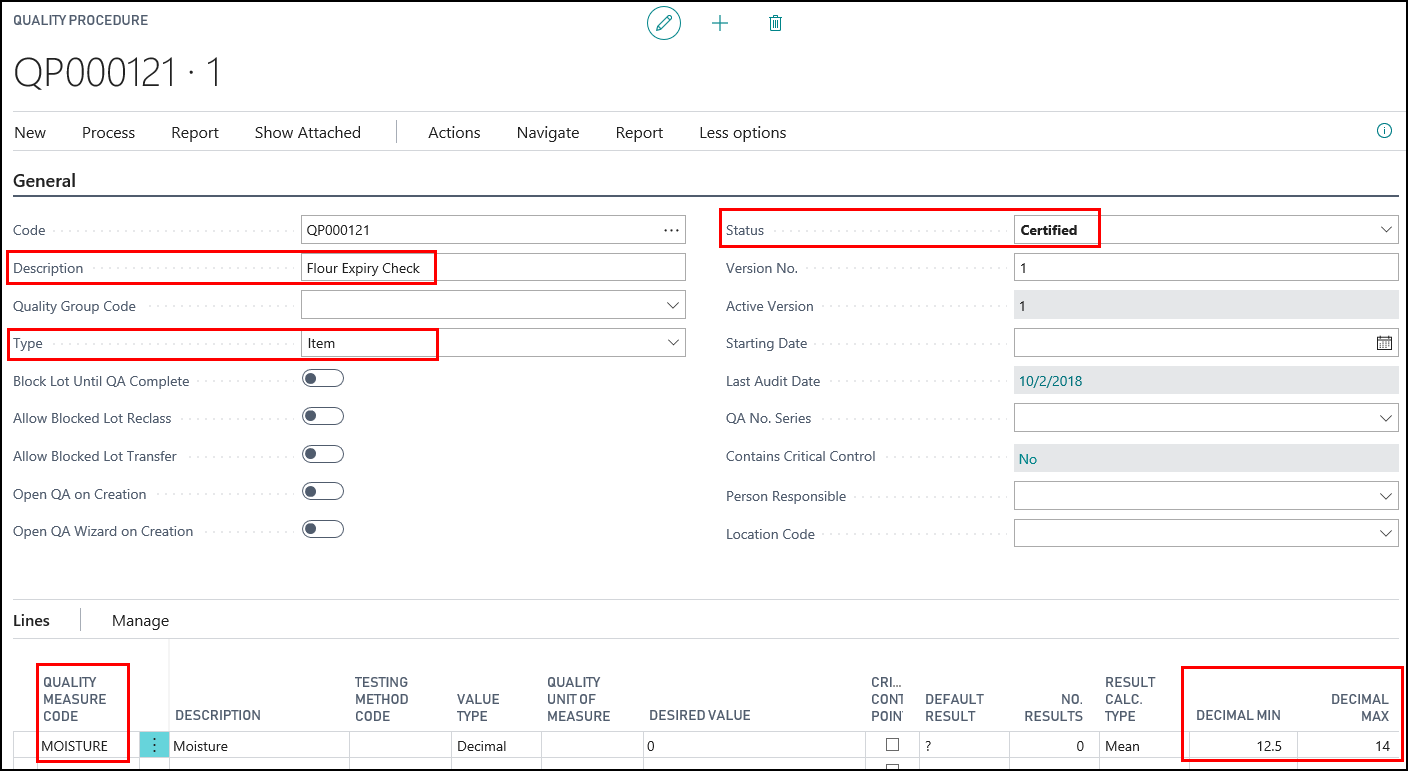Open the Process menu
Screen dimensions: 1409x771
[x=108, y=133]
